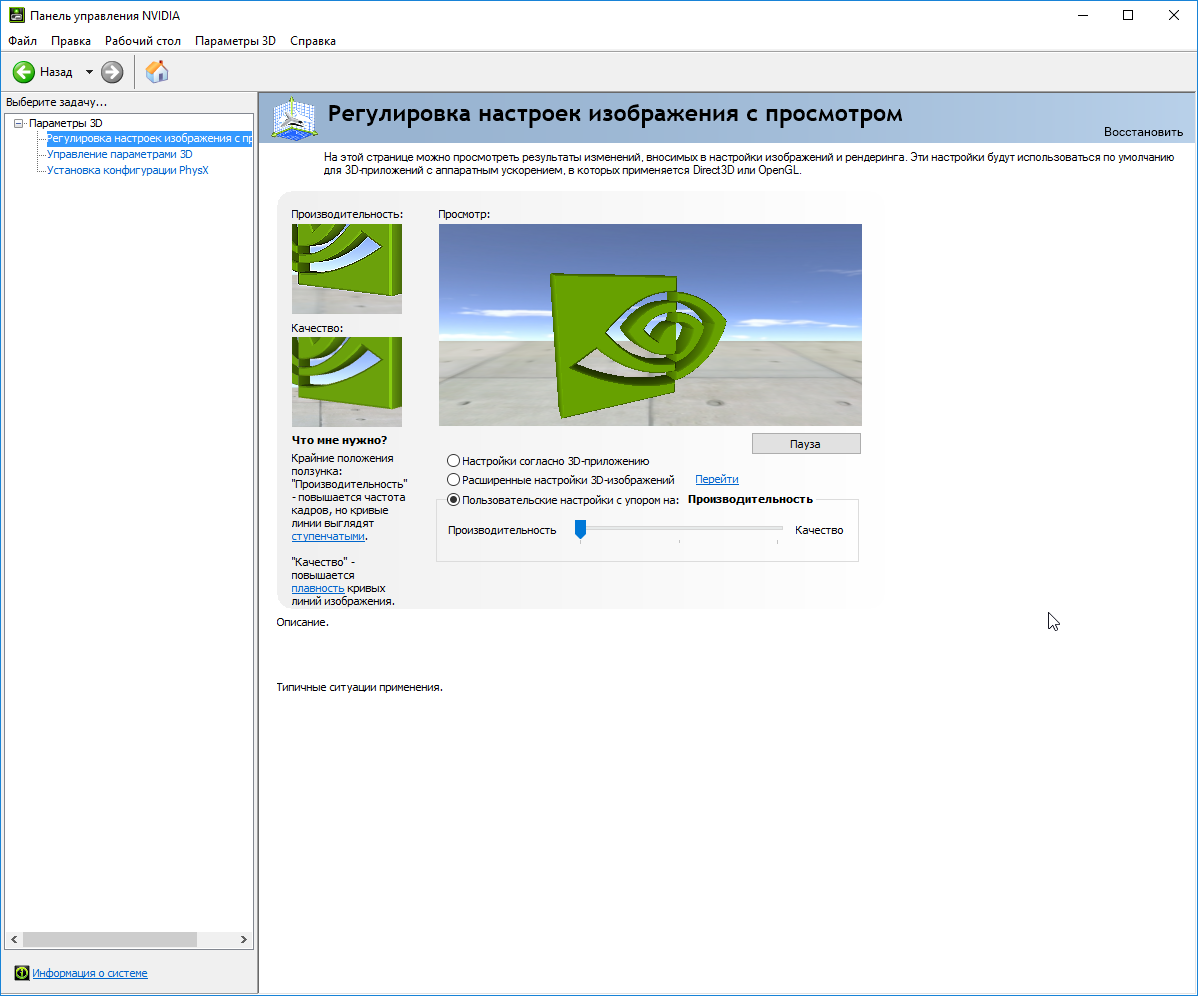Click the Назад label in toolbar
1198x996 pixels.
pyautogui.click(x=56, y=72)
